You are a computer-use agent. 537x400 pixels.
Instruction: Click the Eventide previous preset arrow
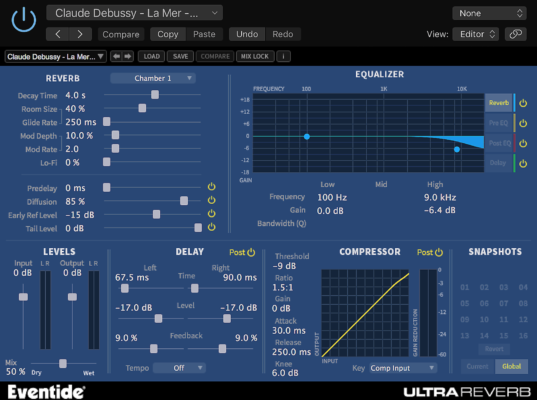click(116, 57)
